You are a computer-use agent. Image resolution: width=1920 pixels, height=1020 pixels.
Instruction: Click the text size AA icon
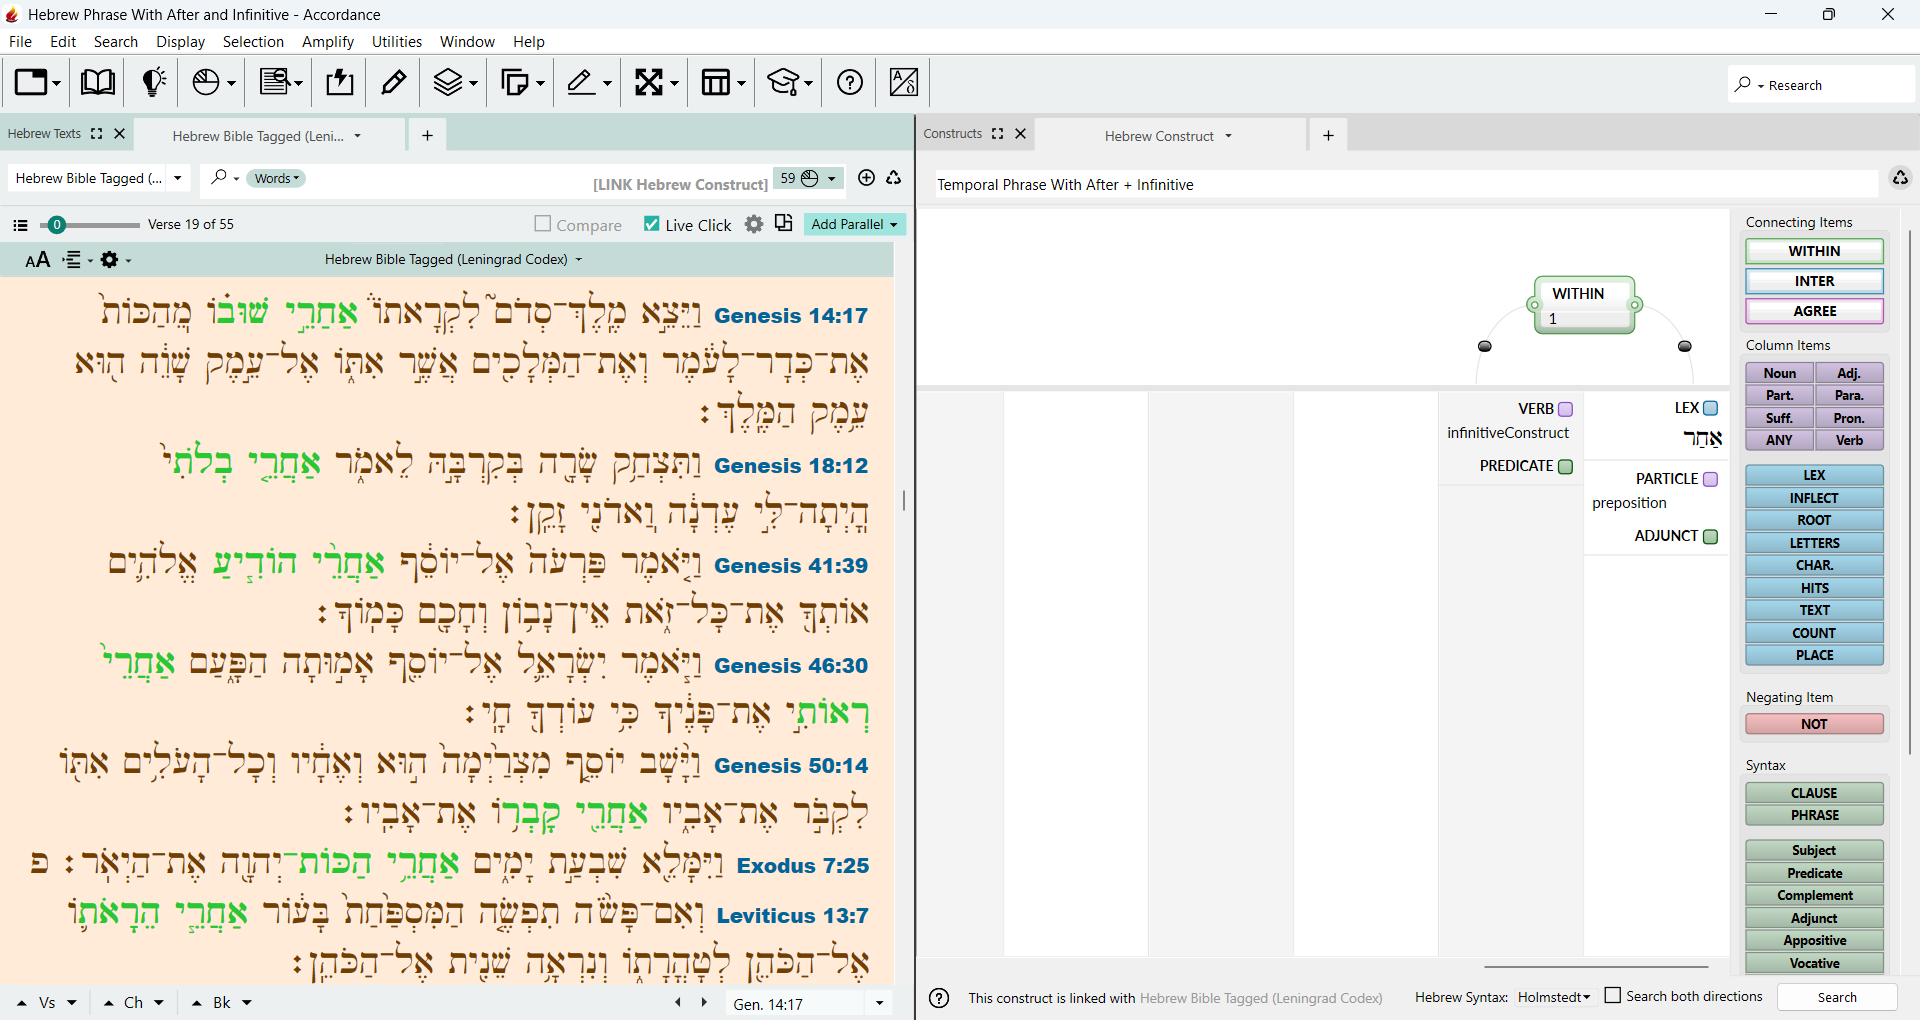point(37,260)
